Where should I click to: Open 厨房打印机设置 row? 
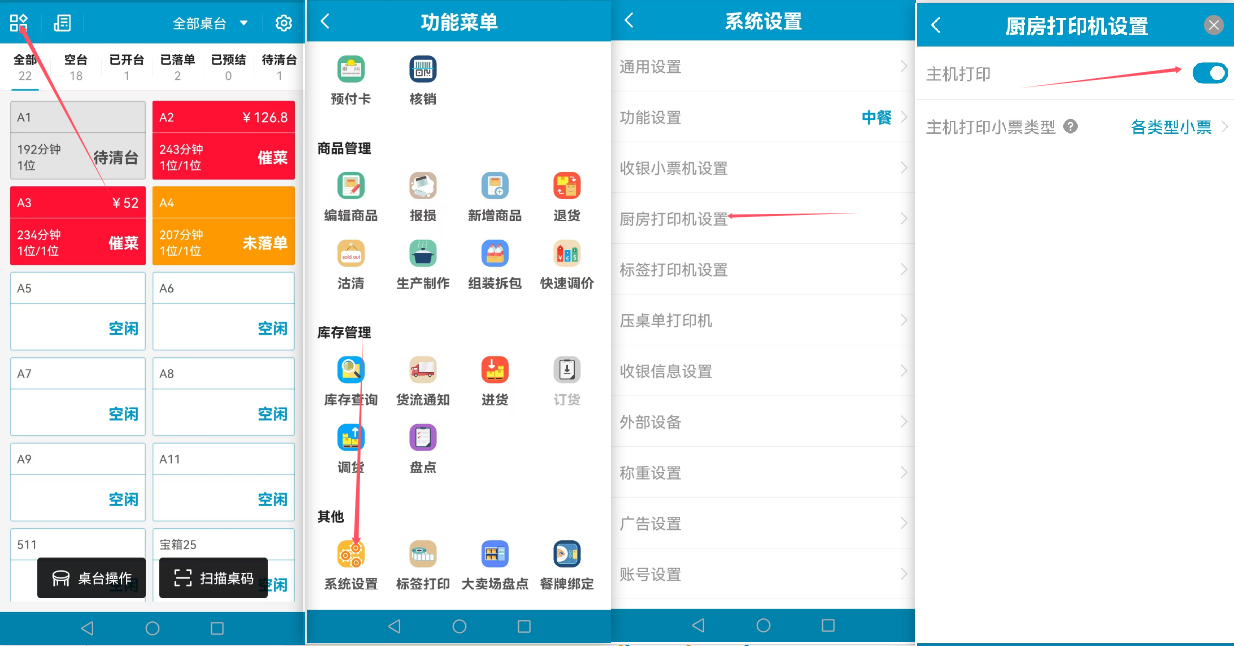763,219
